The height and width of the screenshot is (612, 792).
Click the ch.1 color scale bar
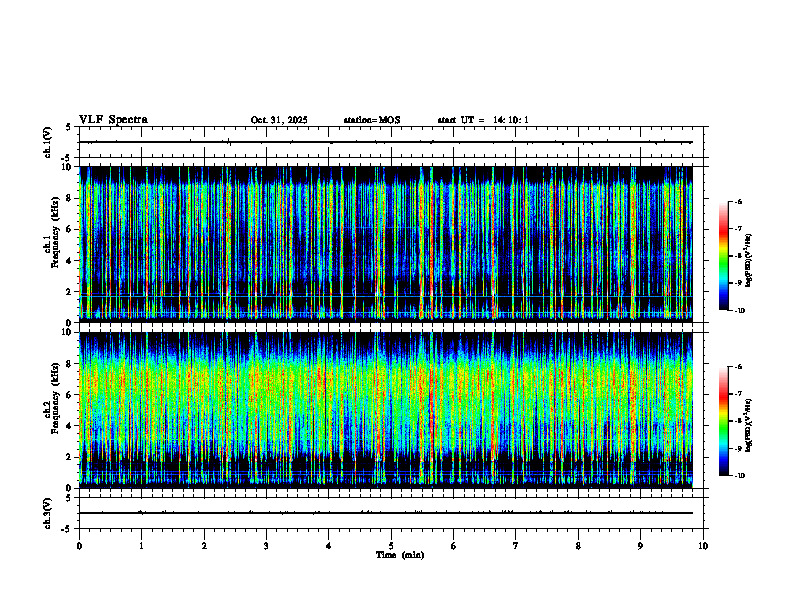pos(723,256)
